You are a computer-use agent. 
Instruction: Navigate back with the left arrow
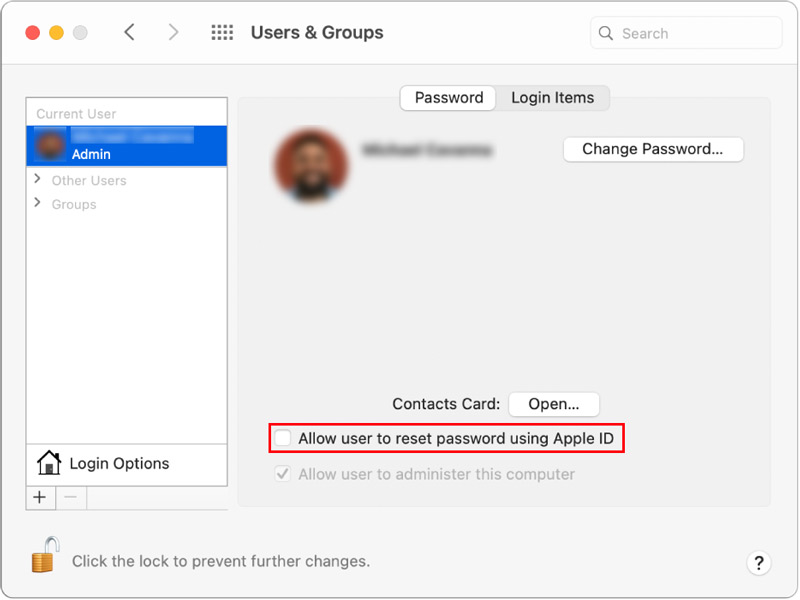coord(129,32)
